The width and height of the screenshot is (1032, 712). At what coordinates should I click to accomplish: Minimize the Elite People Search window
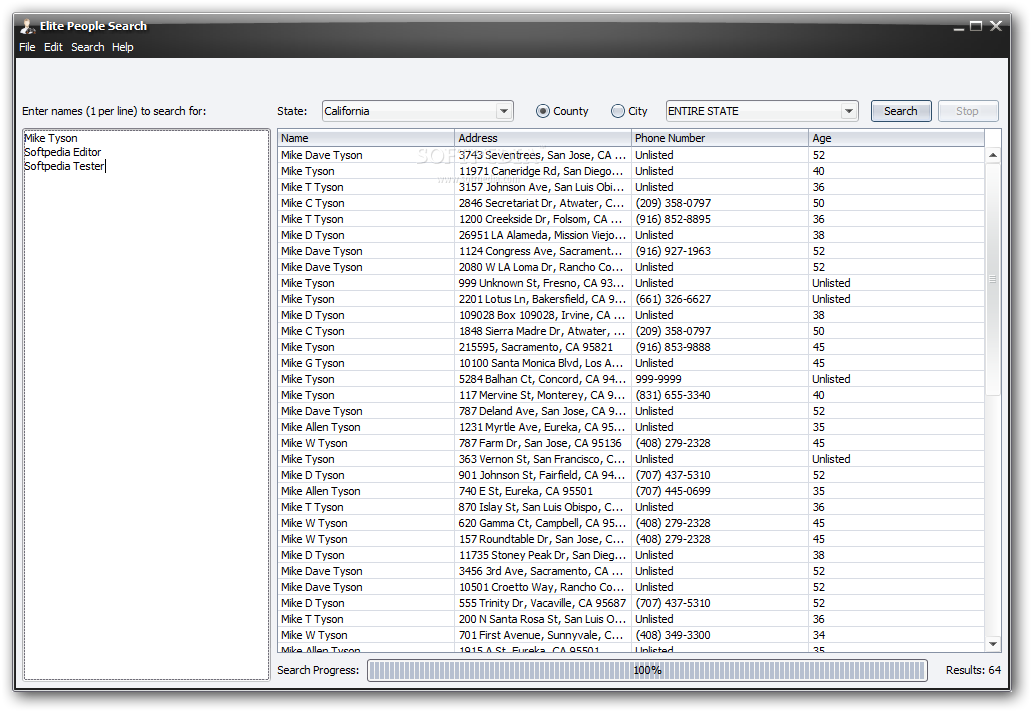(x=959, y=27)
